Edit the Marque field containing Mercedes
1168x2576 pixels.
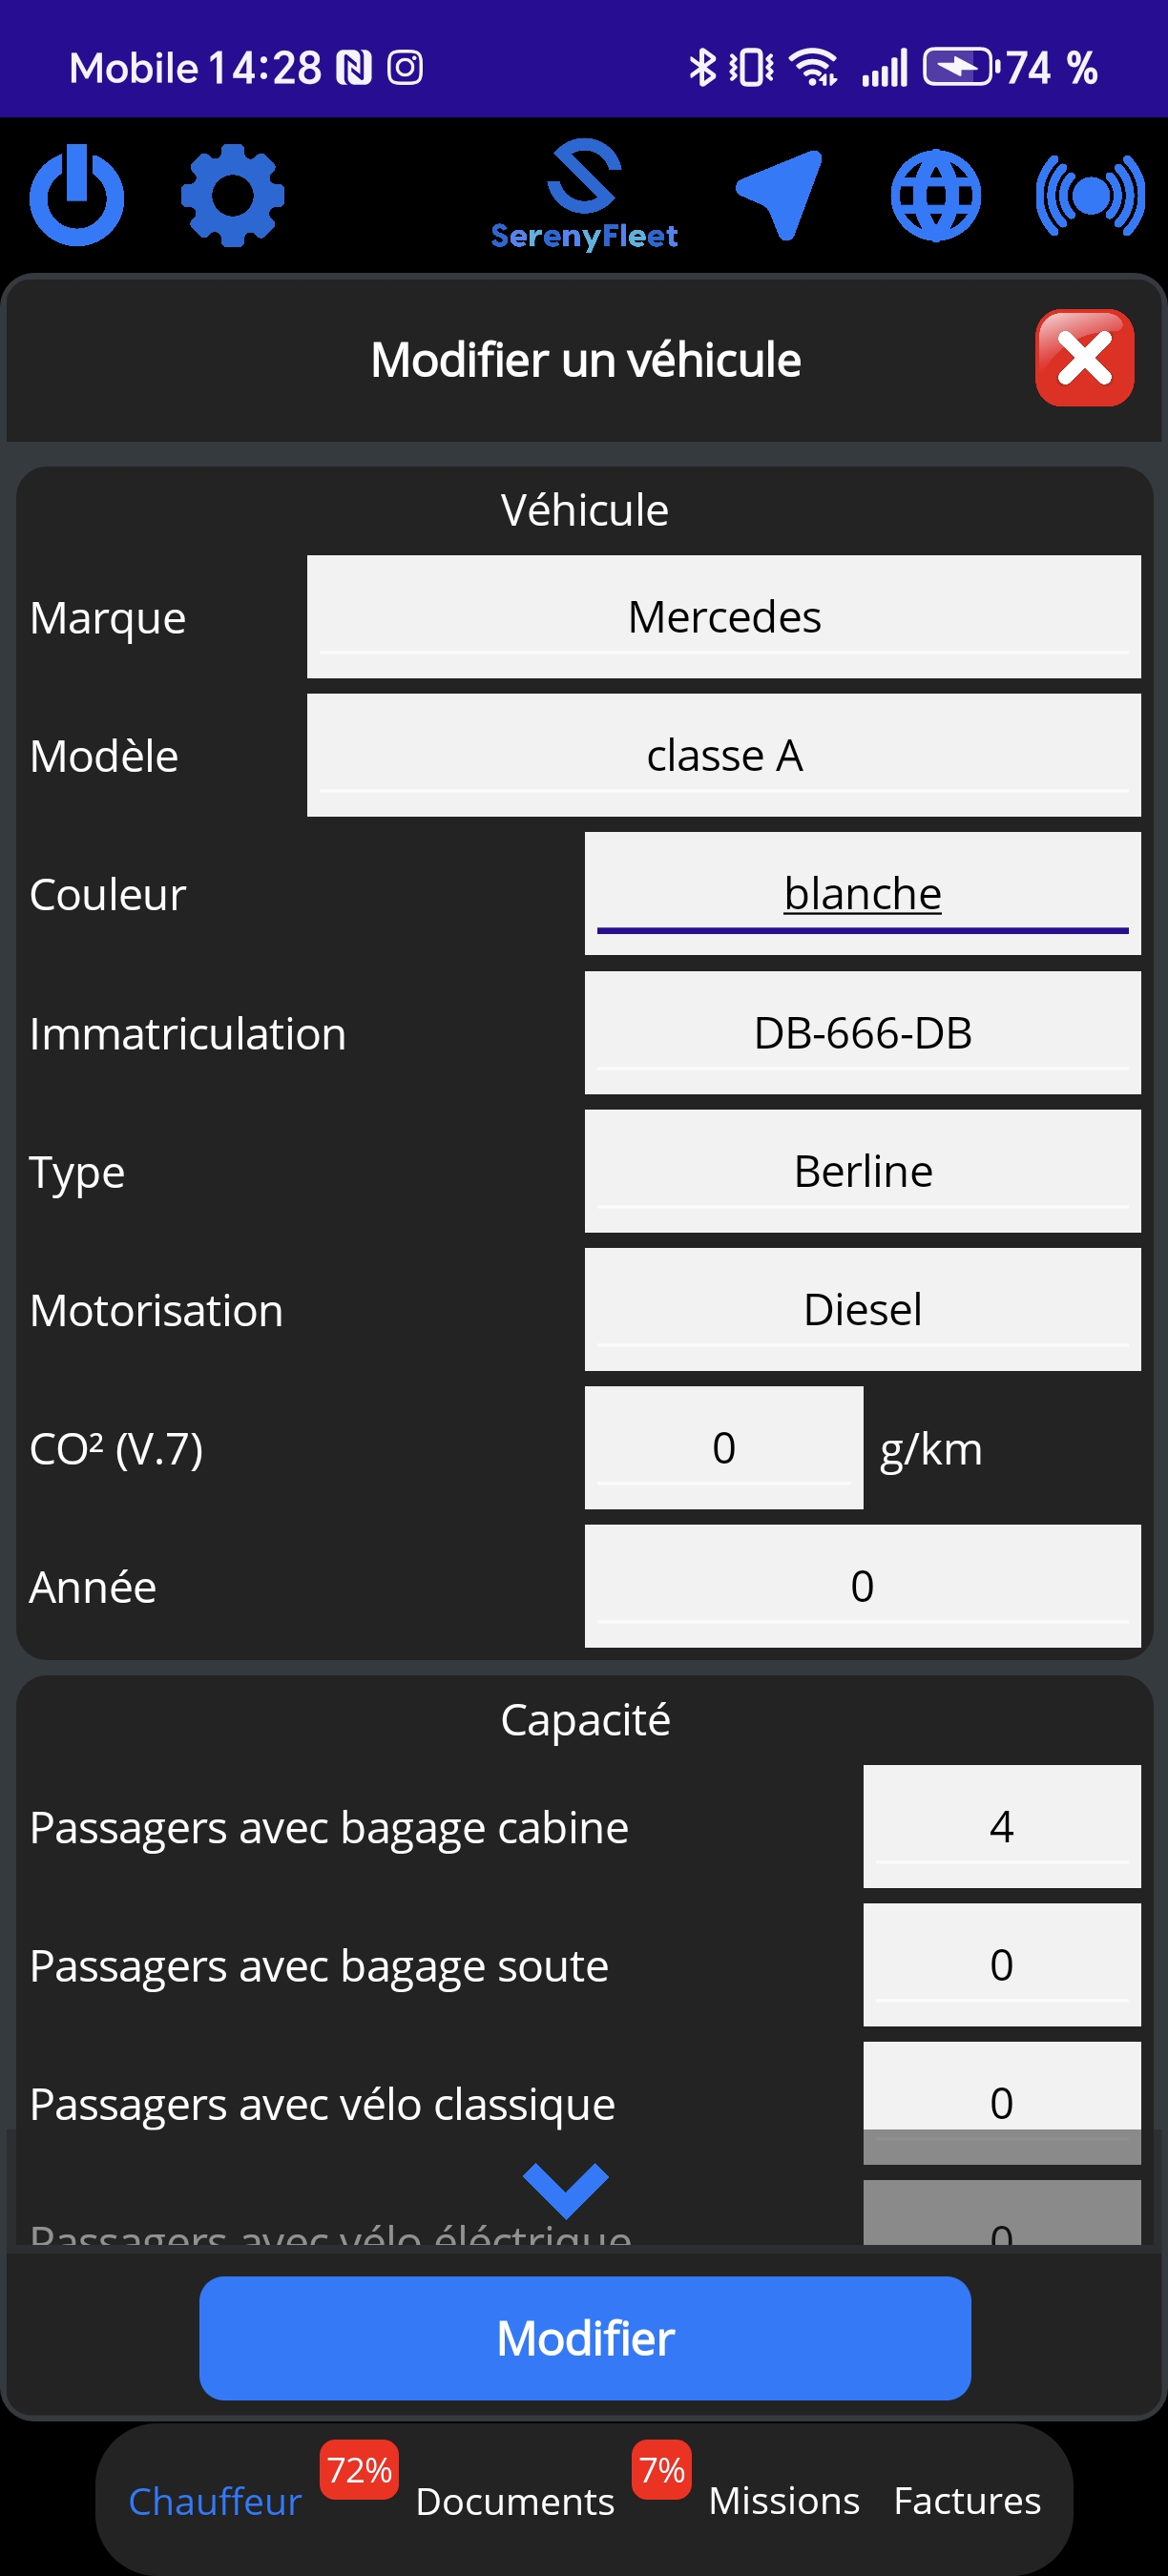(x=723, y=617)
